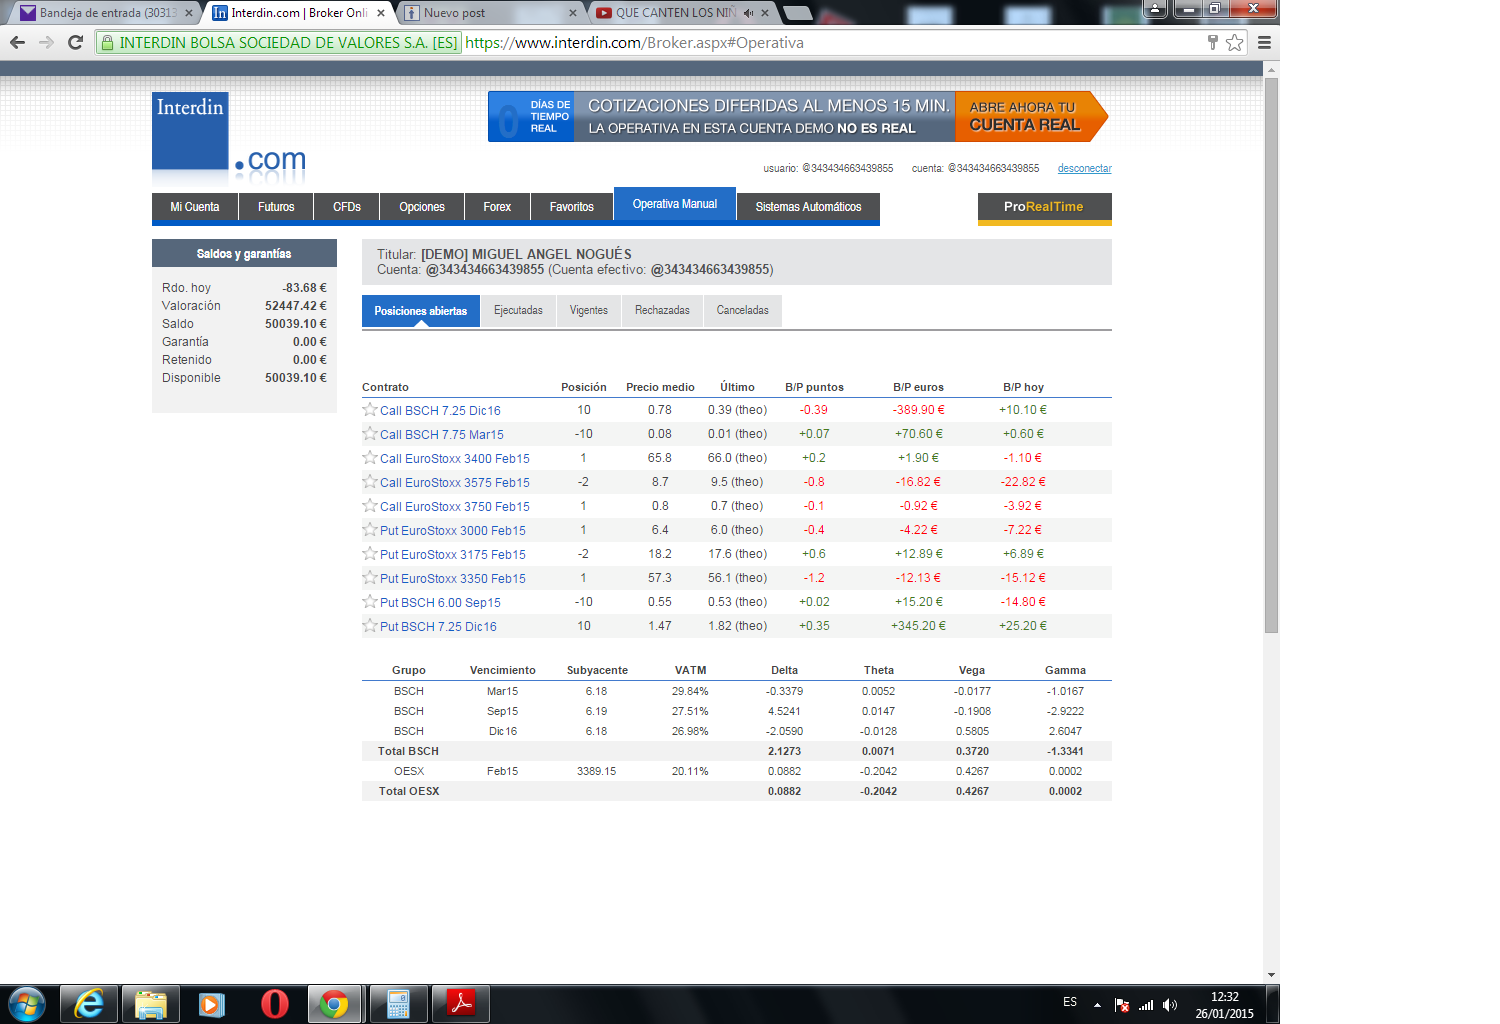The height and width of the screenshot is (1024, 1500).
Task: Toggle favorite star for Call EuroStoxx 3575 Feb15
Action: pos(370,482)
